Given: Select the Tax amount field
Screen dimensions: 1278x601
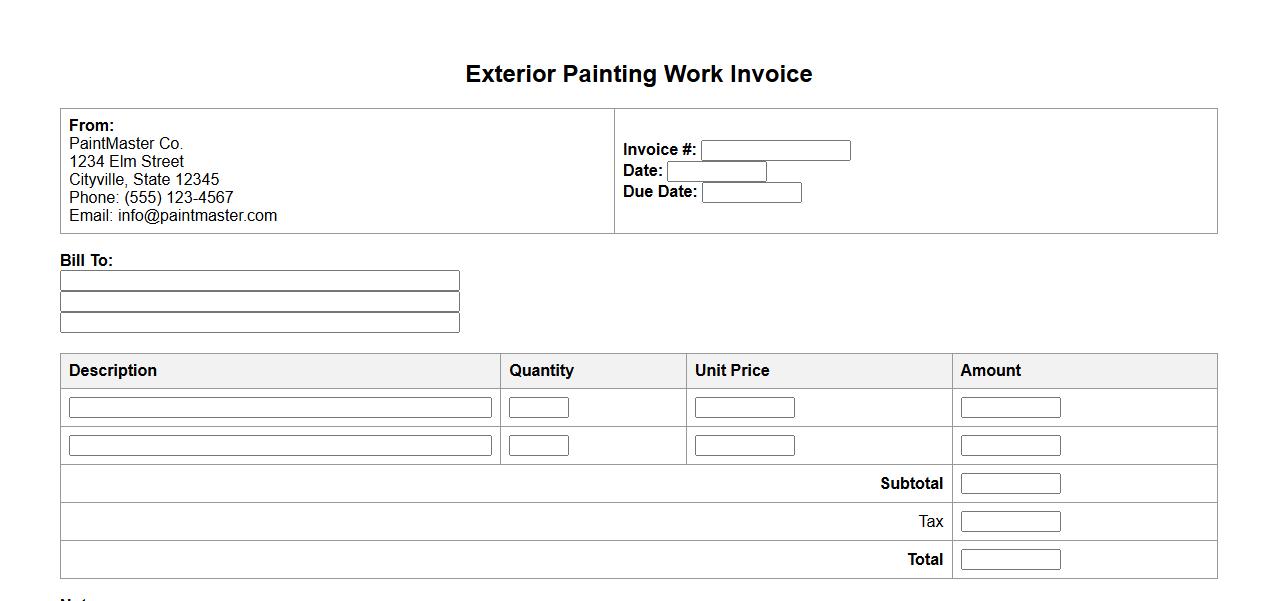Looking at the screenshot, I should (x=1010, y=522).
